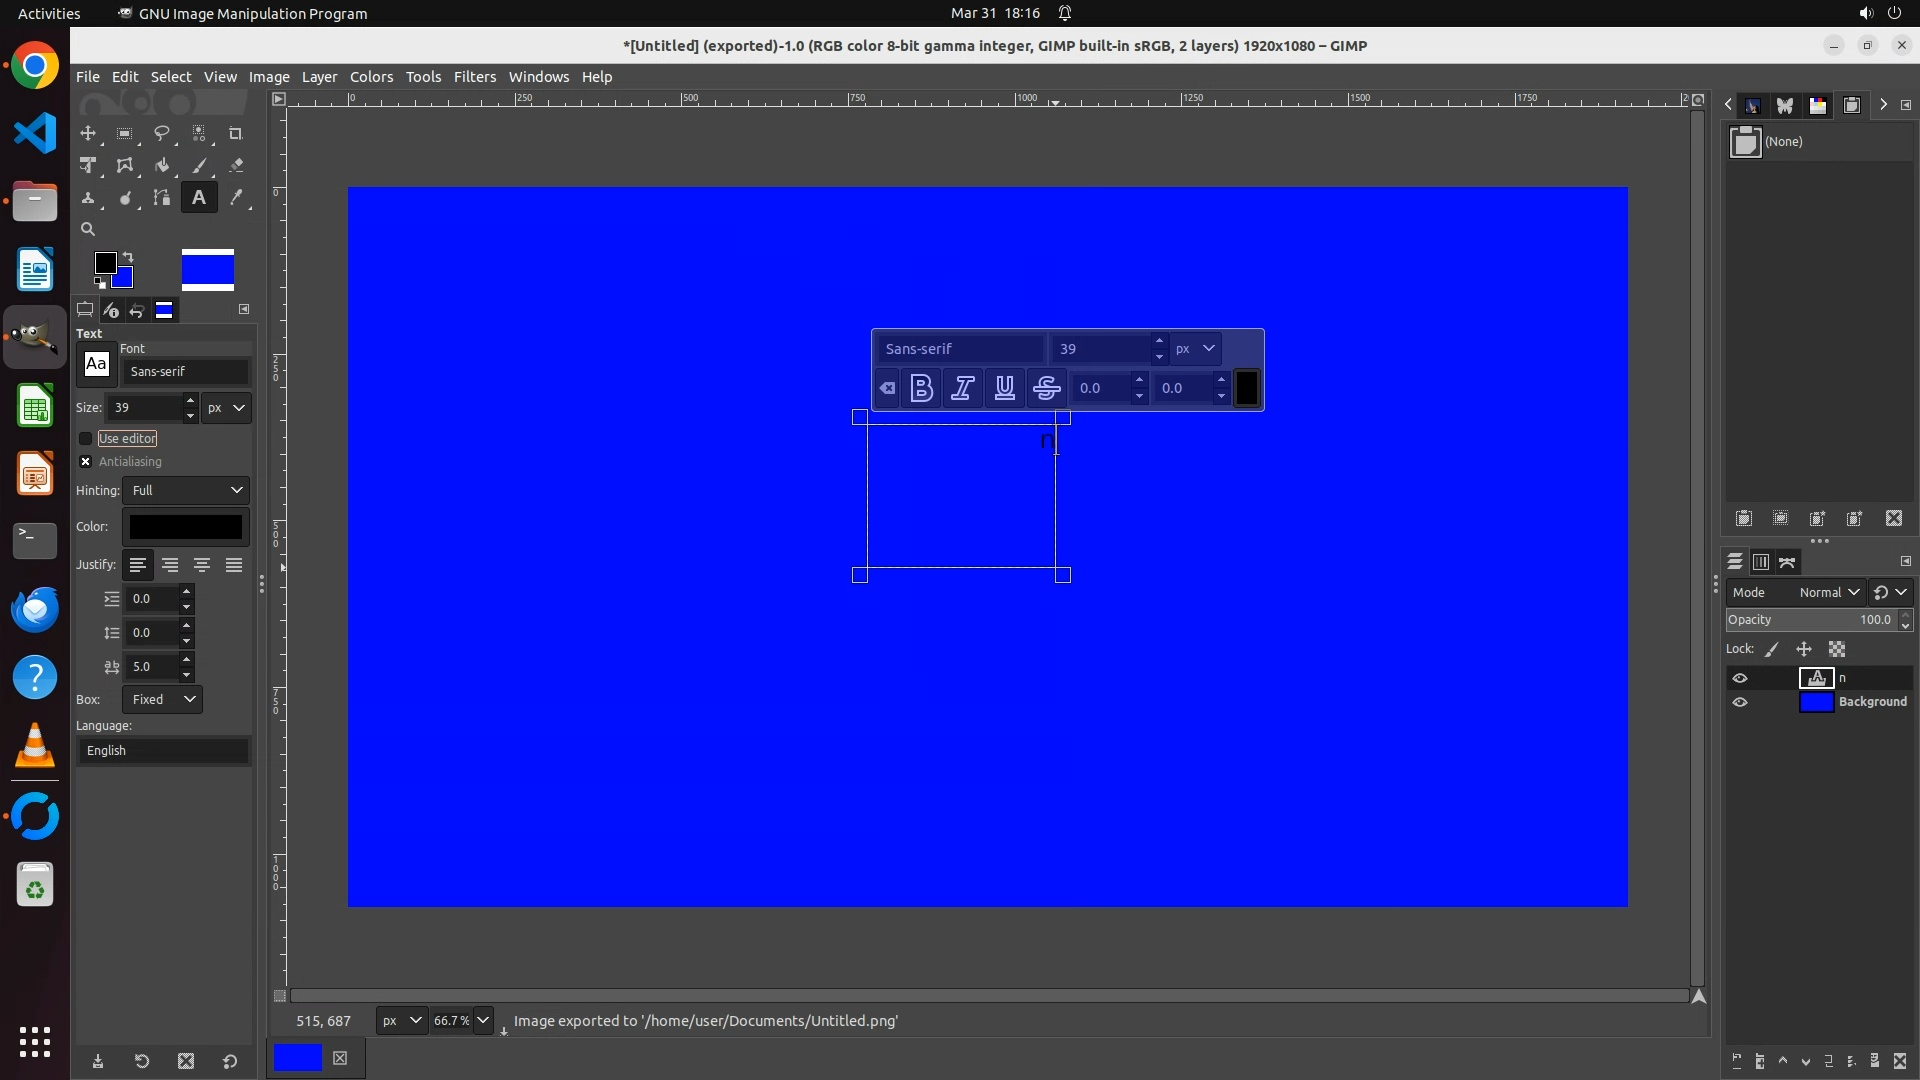Select the Crop tool in toolbox
The height and width of the screenshot is (1080, 1920).
point(236,133)
